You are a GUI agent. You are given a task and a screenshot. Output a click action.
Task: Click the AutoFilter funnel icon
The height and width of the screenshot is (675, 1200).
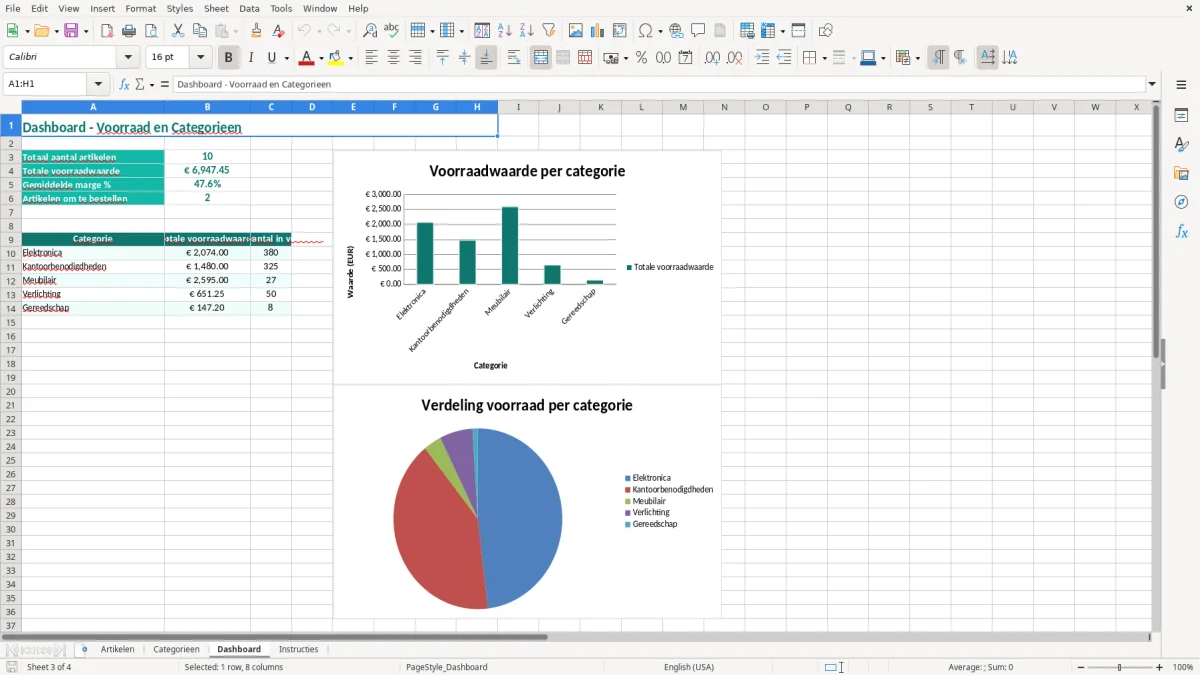coord(548,31)
